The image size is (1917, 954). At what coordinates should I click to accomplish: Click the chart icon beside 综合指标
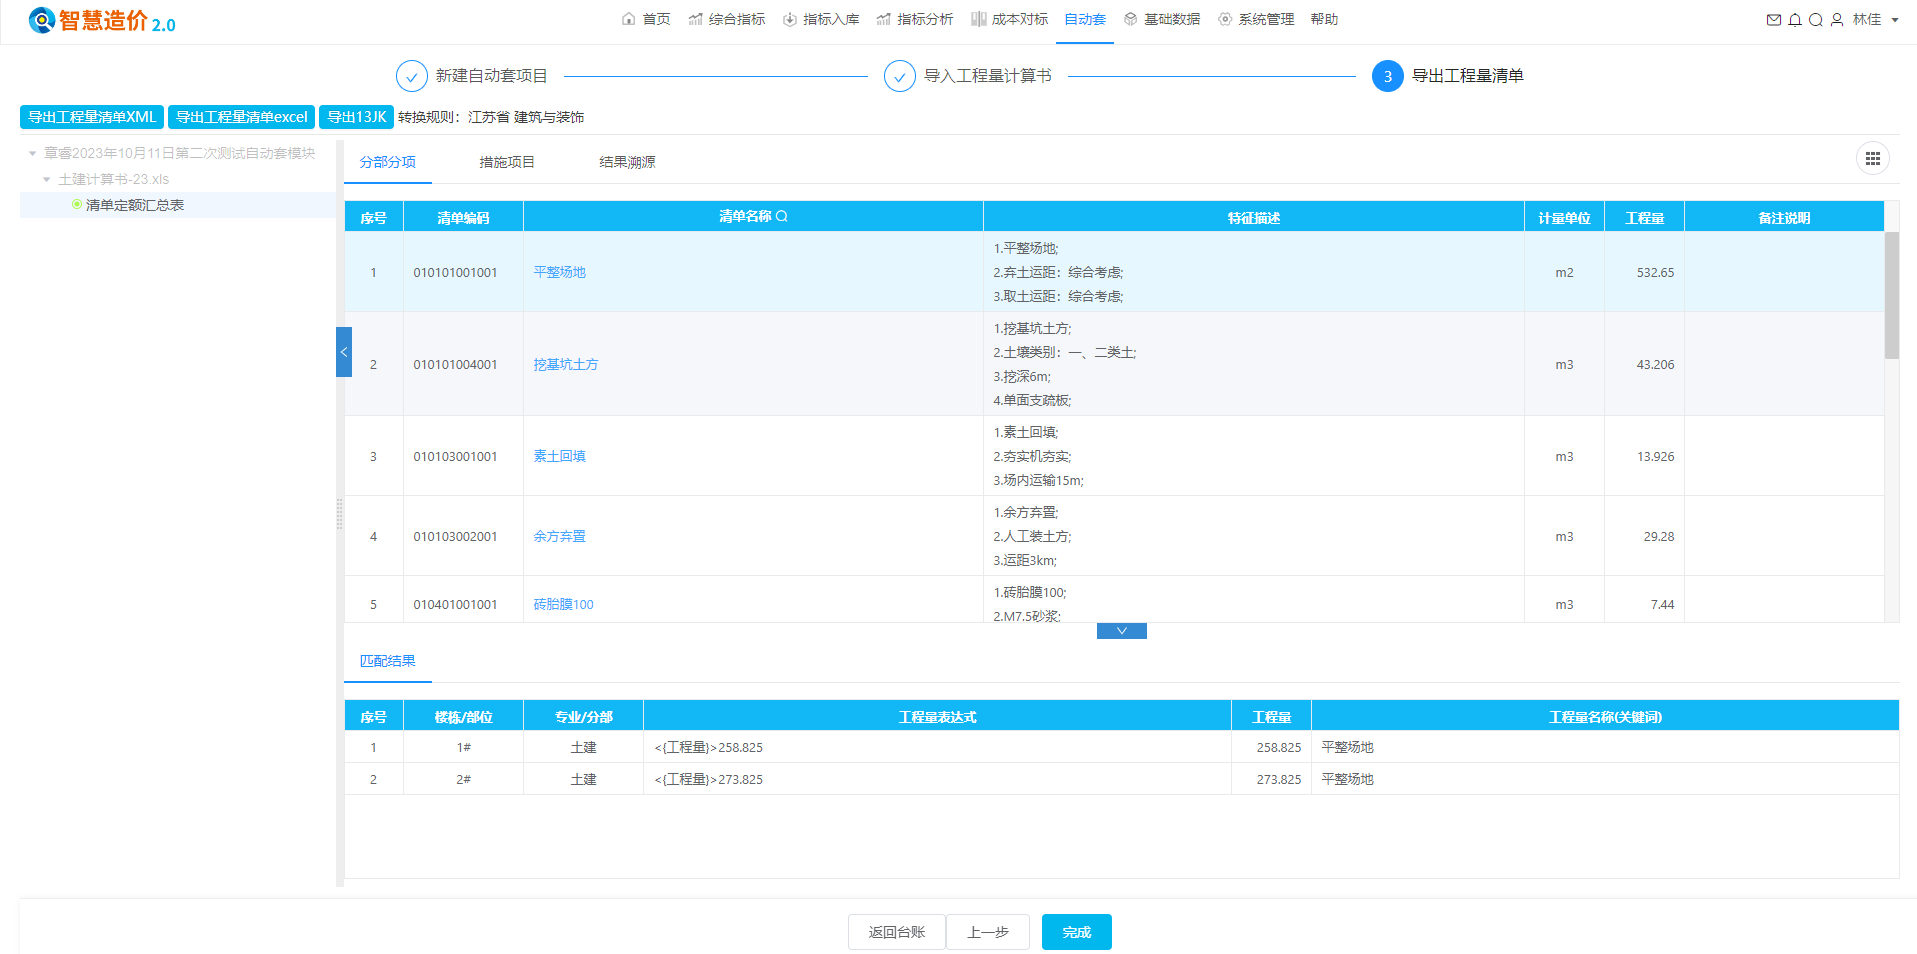tap(695, 19)
